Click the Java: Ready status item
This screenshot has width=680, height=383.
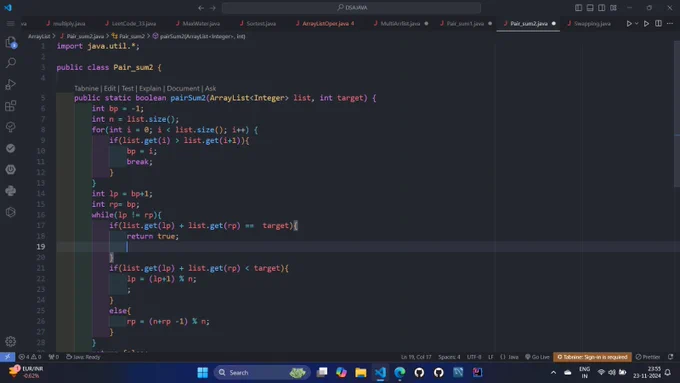tap(83, 357)
